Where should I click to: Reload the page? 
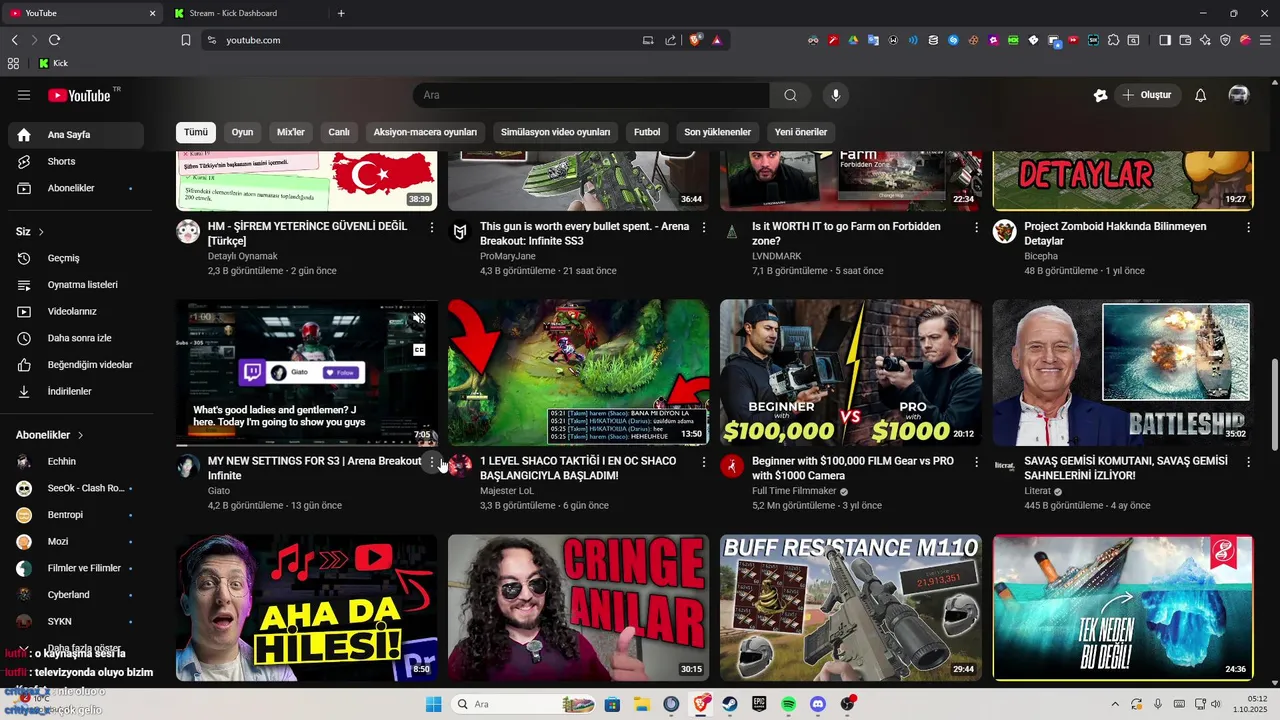[x=54, y=40]
